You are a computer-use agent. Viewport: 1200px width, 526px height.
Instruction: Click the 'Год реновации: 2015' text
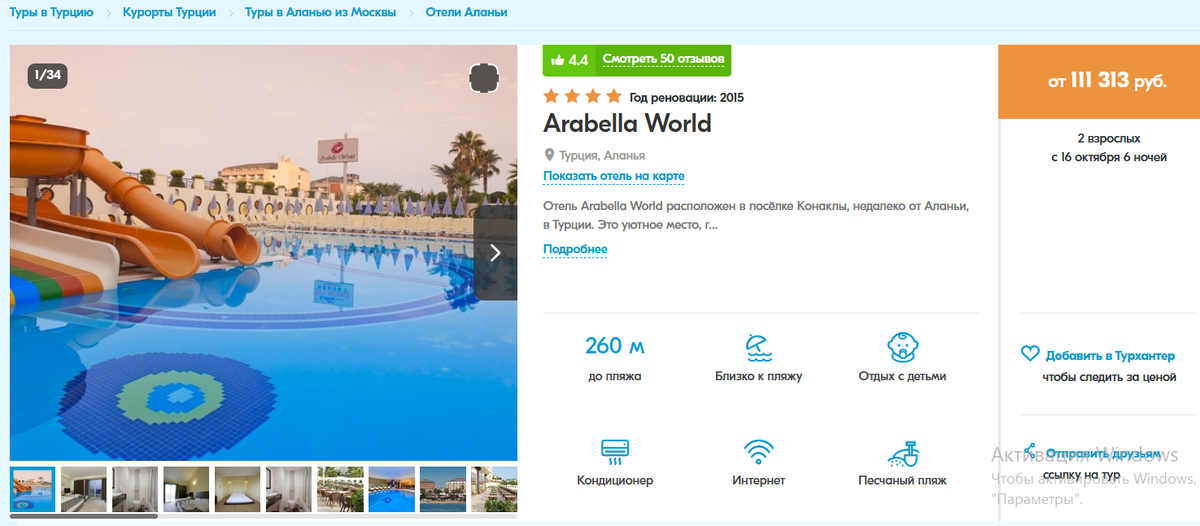coord(686,98)
